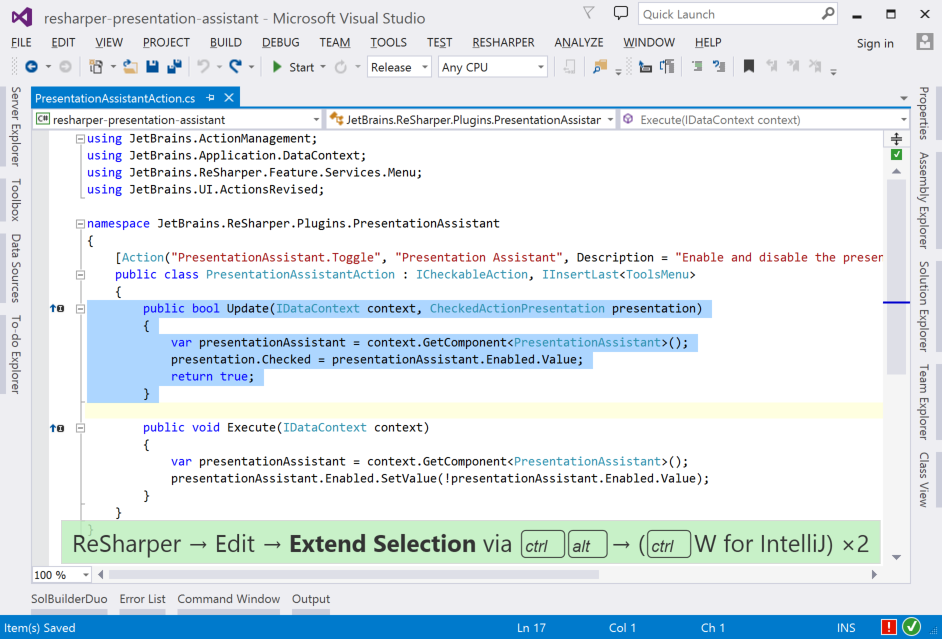Click gutter interface icon beside Execute method

tap(57, 428)
